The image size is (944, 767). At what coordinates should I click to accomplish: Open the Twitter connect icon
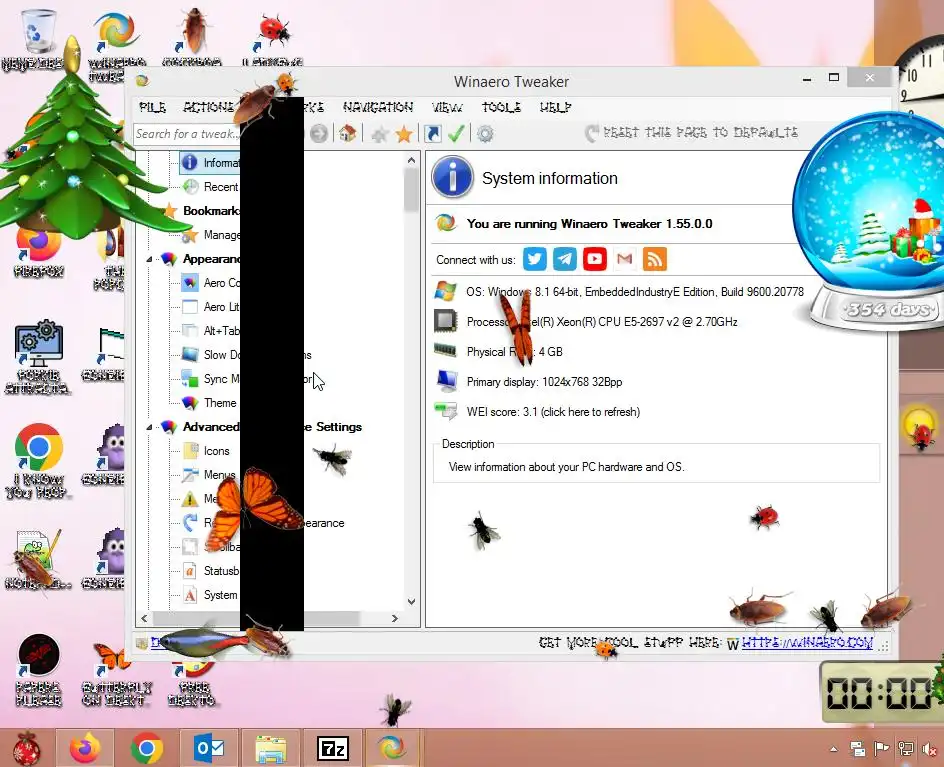coord(535,259)
